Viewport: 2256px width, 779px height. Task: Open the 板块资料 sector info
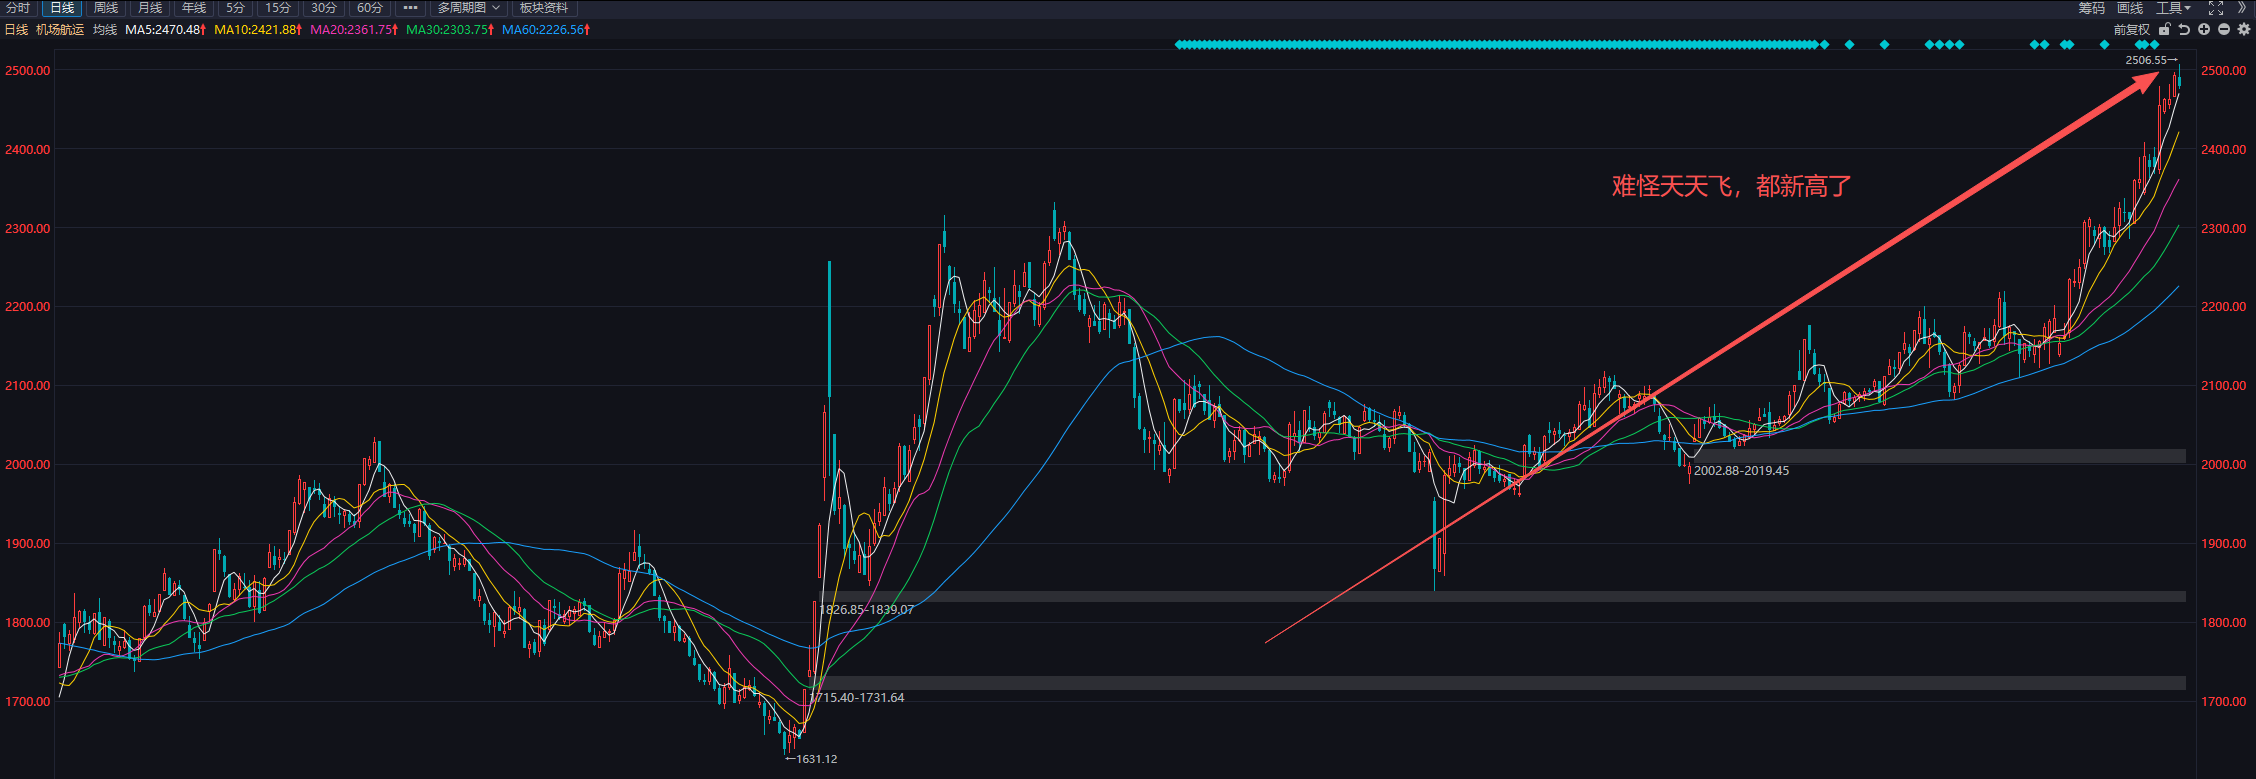(x=544, y=8)
